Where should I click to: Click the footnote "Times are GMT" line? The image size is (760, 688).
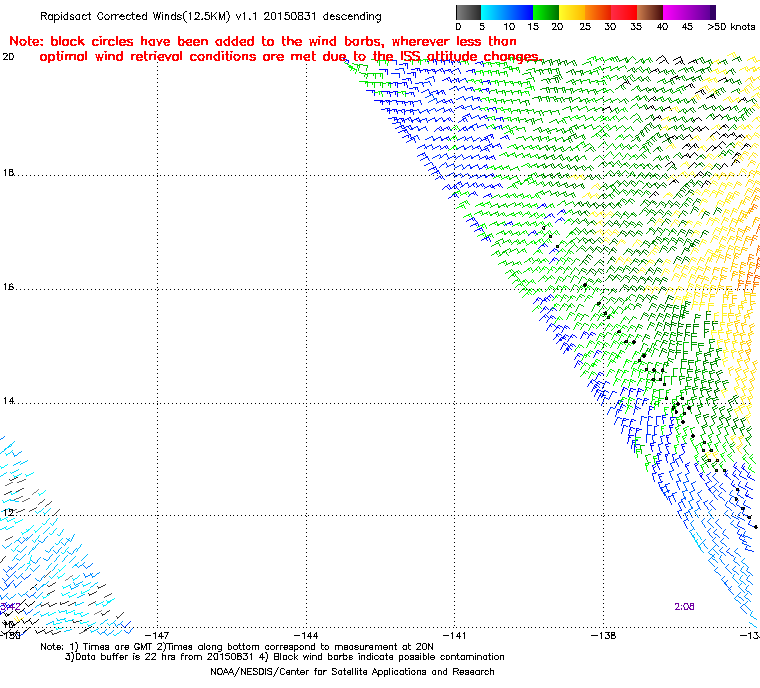[x=237, y=647]
